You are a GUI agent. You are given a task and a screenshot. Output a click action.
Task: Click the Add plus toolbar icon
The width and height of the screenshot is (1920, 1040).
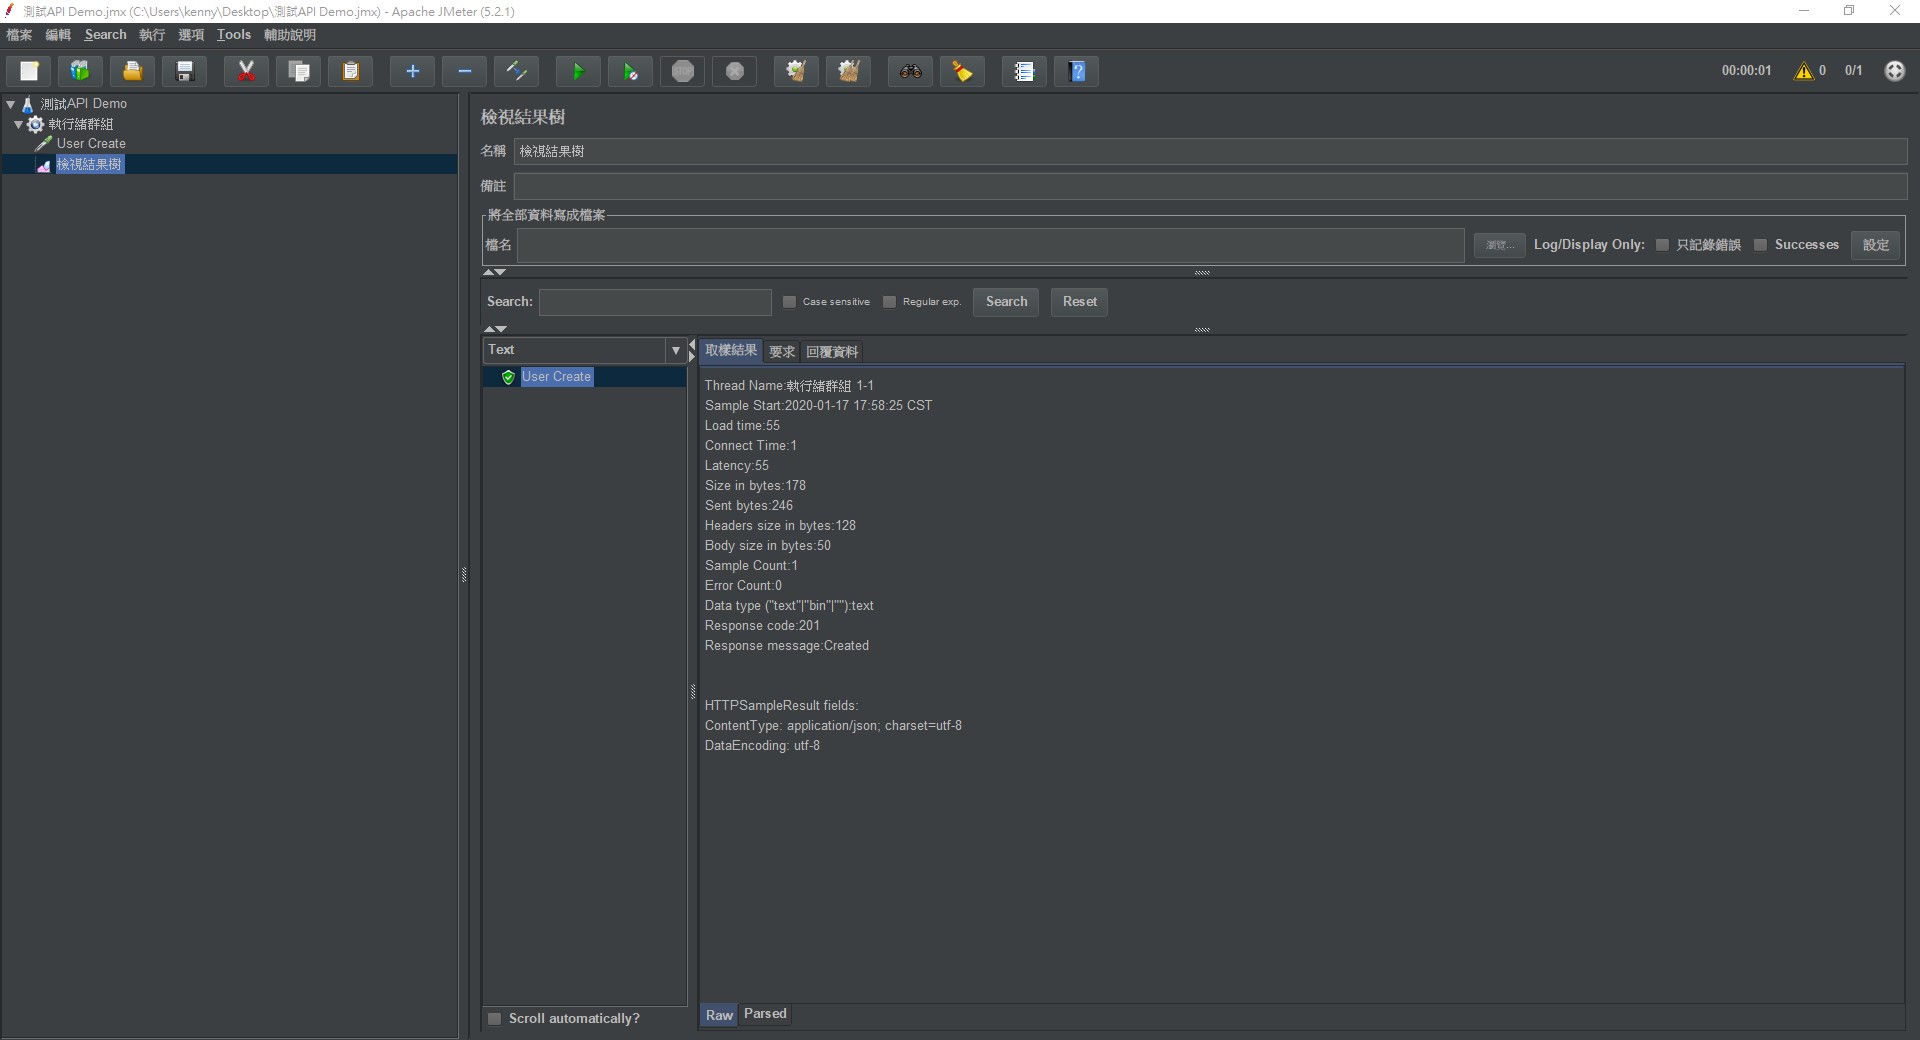(412, 71)
